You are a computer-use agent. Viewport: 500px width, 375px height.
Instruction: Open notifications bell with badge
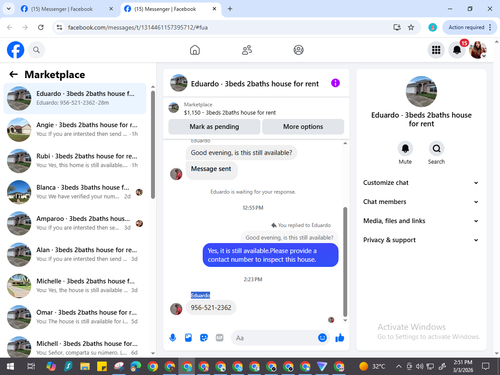pyautogui.click(x=457, y=50)
